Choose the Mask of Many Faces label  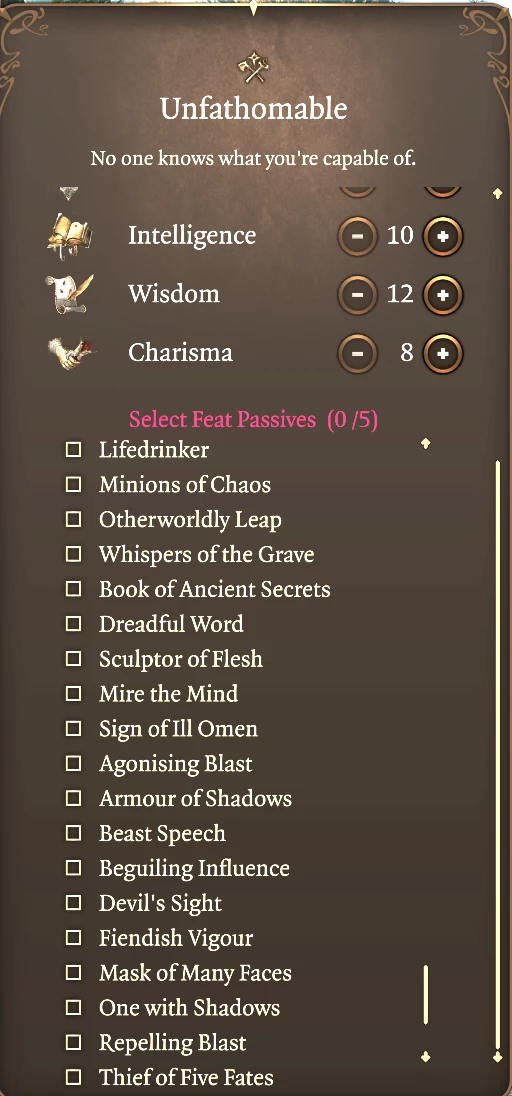(x=195, y=973)
